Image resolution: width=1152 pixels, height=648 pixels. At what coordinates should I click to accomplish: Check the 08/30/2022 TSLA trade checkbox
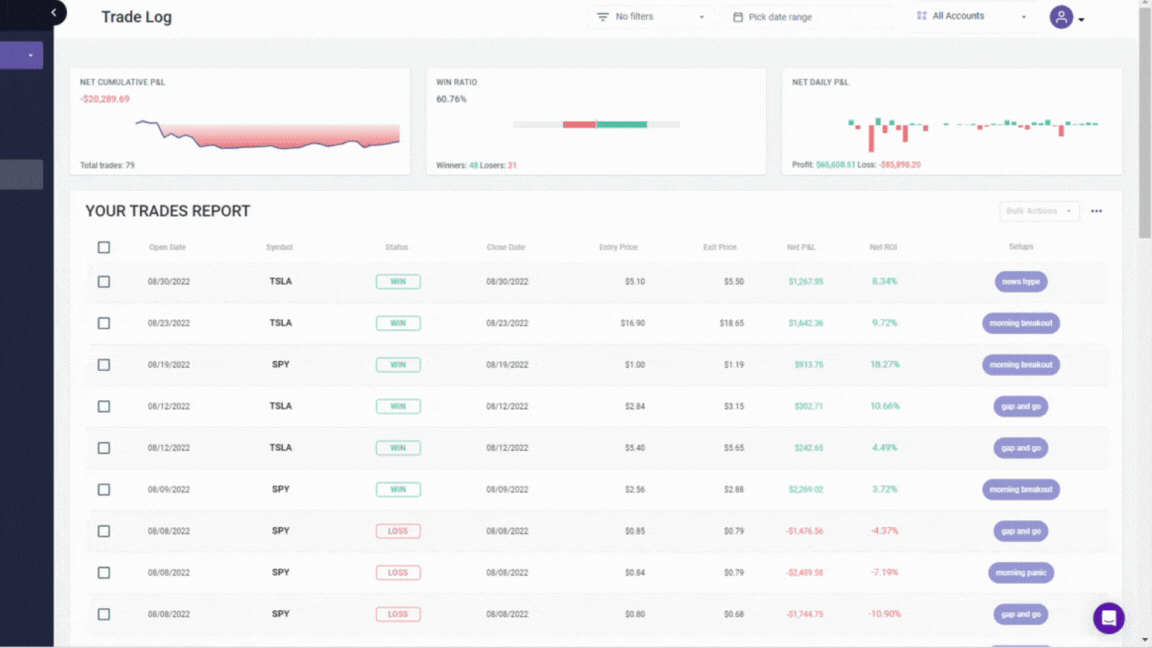click(104, 281)
